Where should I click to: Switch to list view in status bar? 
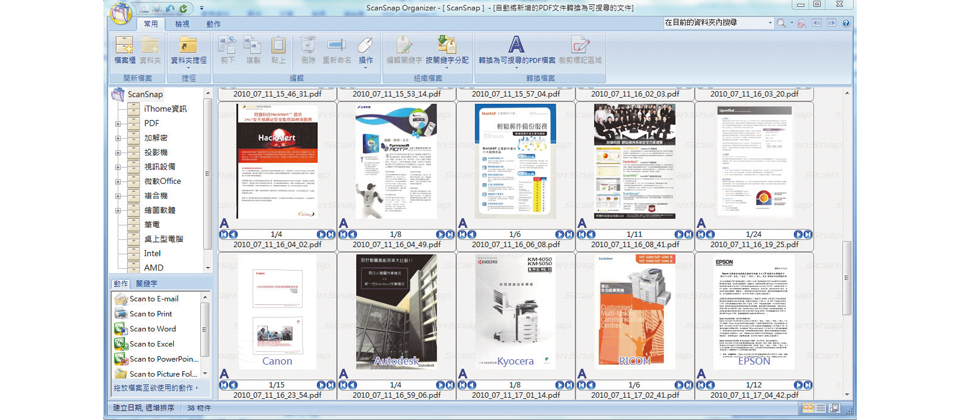click(x=821, y=408)
